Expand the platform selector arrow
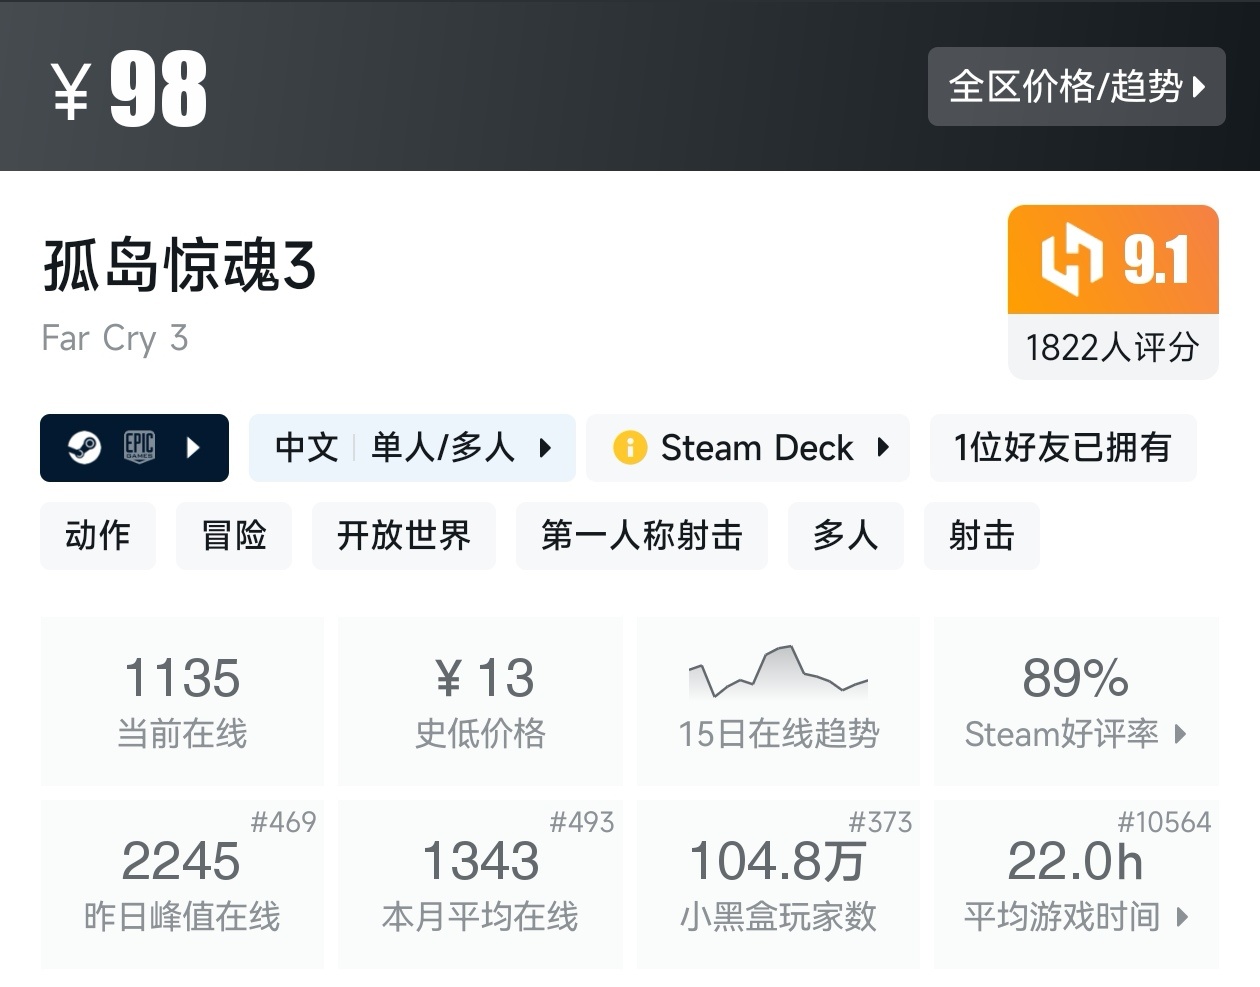Viewport: 1260px width, 987px height. (194, 447)
